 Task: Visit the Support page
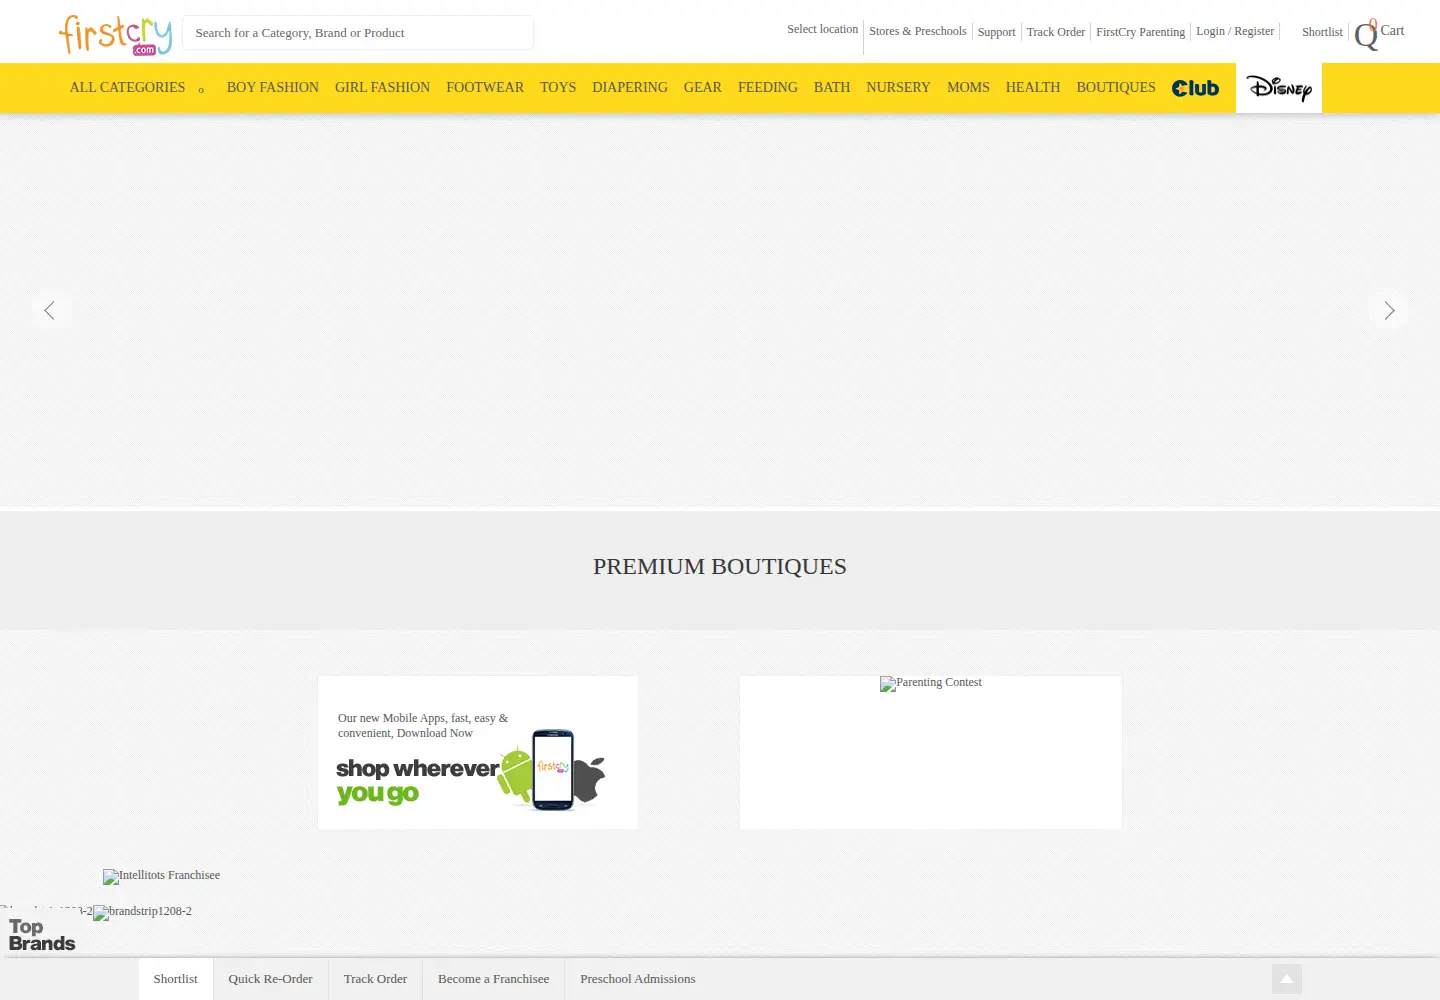click(996, 32)
